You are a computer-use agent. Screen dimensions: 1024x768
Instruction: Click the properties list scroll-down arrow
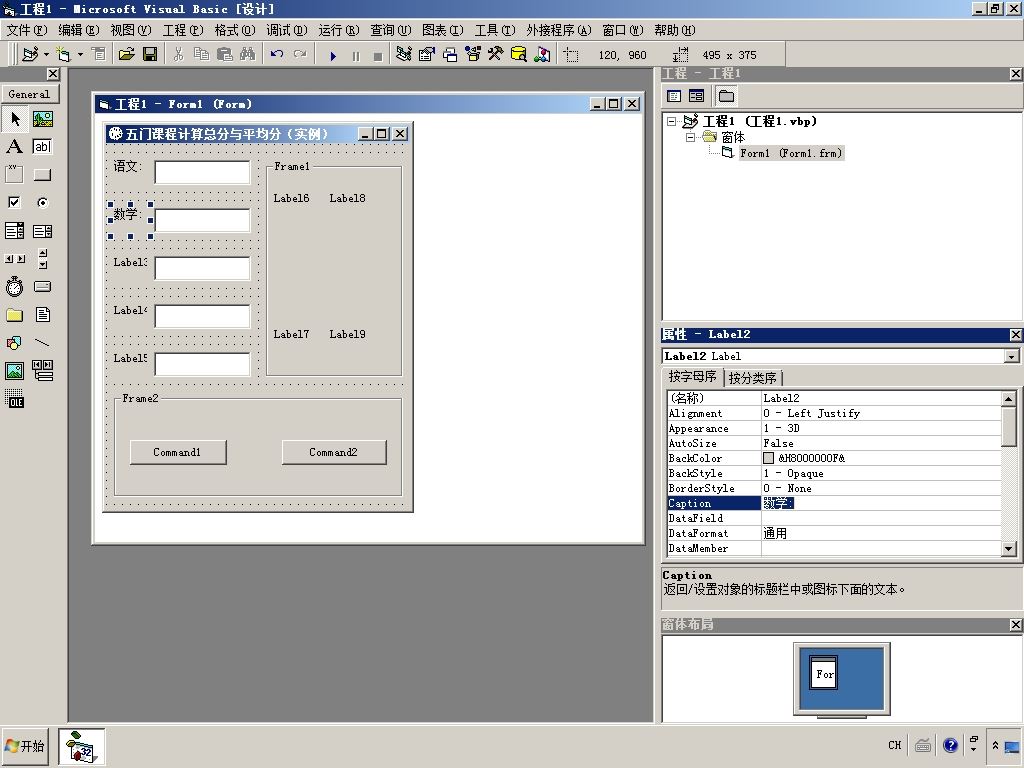tap(1008, 549)
